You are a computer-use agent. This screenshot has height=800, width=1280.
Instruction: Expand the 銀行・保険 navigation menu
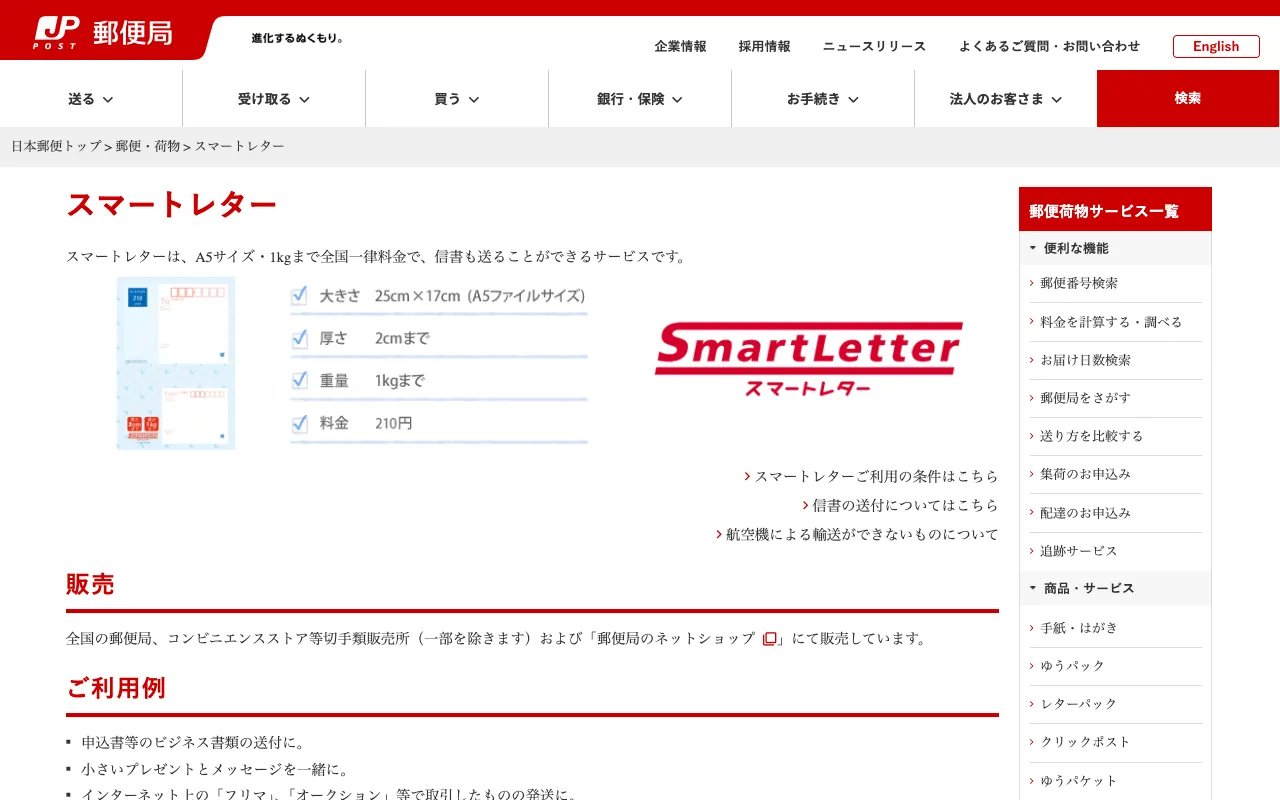pos(640,99)
